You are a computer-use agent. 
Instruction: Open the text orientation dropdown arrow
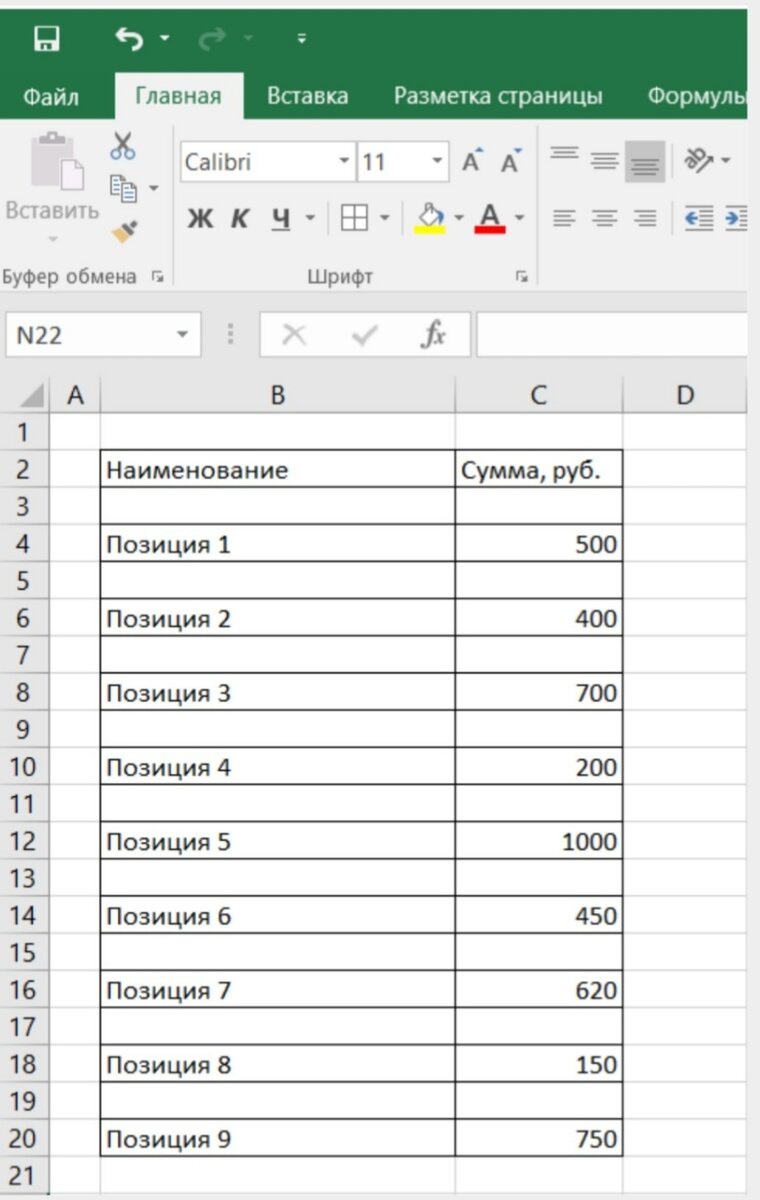(725, 161)
